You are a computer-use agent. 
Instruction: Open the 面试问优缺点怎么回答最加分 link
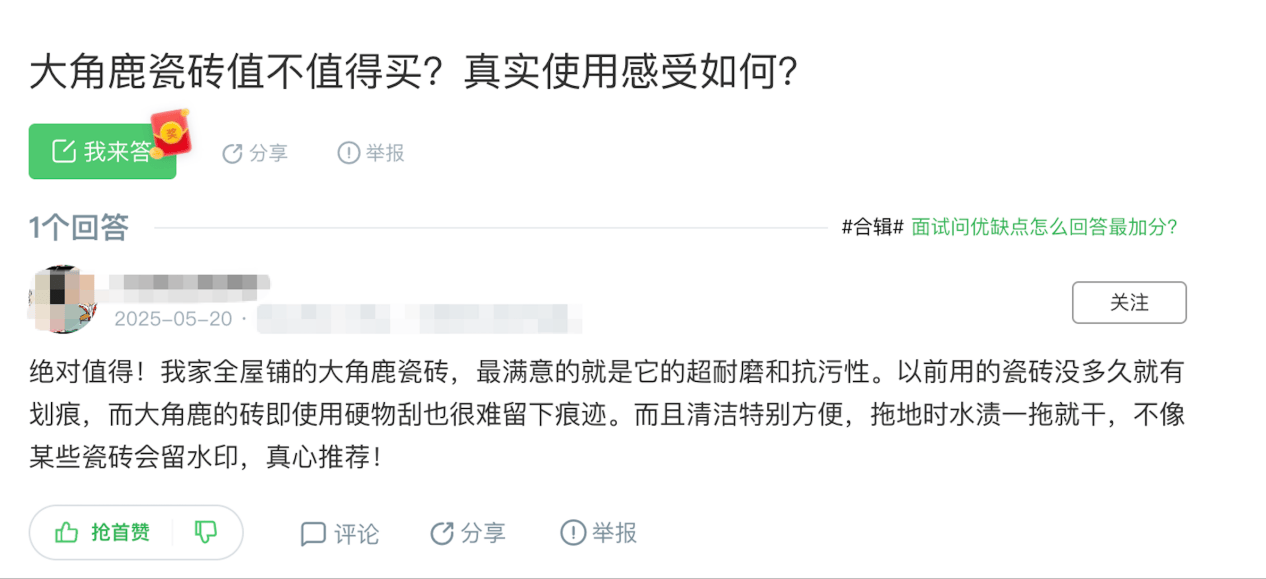click(x=1044, y=227)
